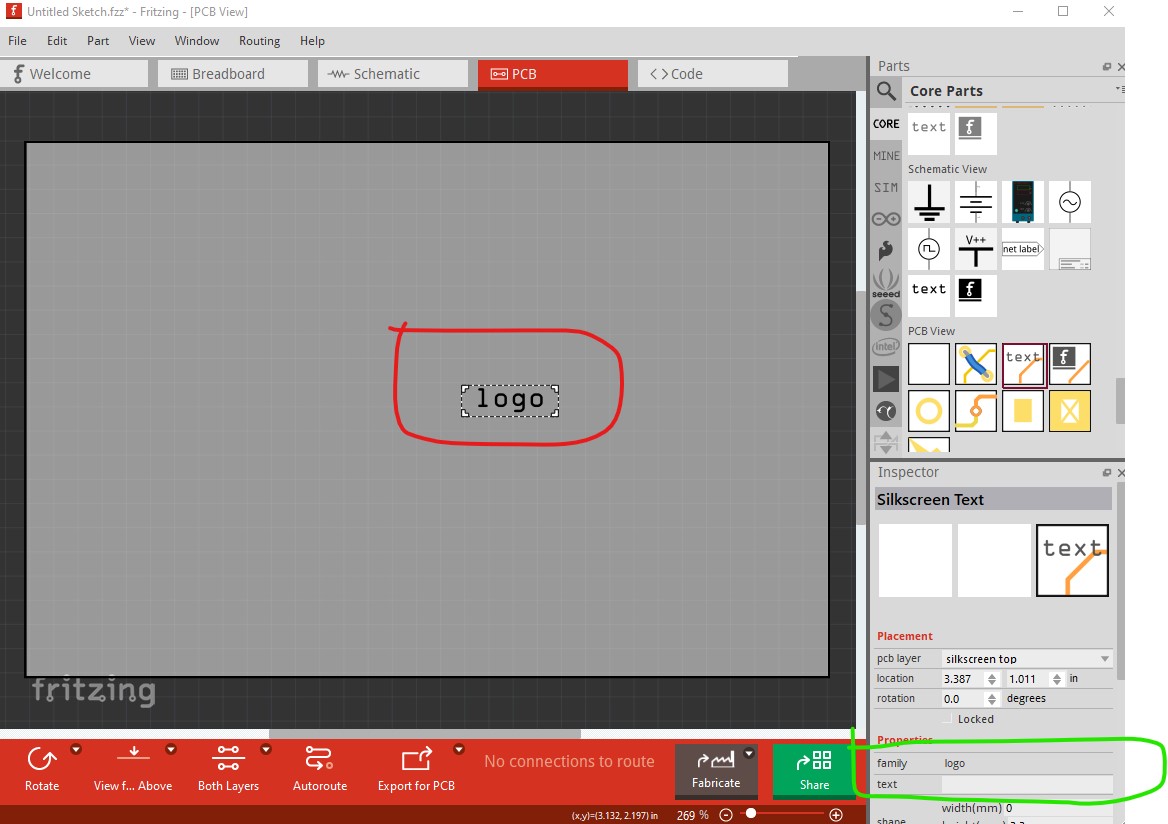
Task: Select the jumper wire PCB part
Action: click(x=975, y=364)
